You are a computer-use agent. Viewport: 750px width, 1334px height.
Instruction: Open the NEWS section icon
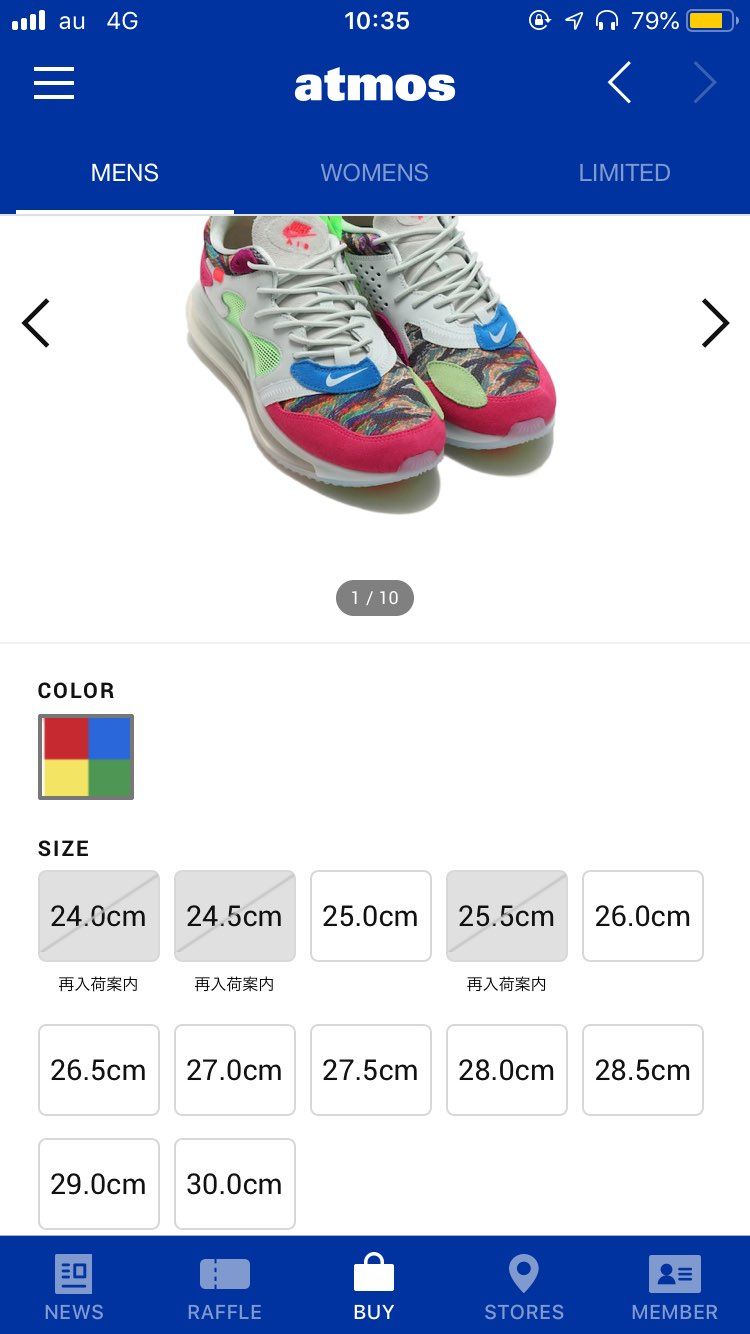[73, 1275]
